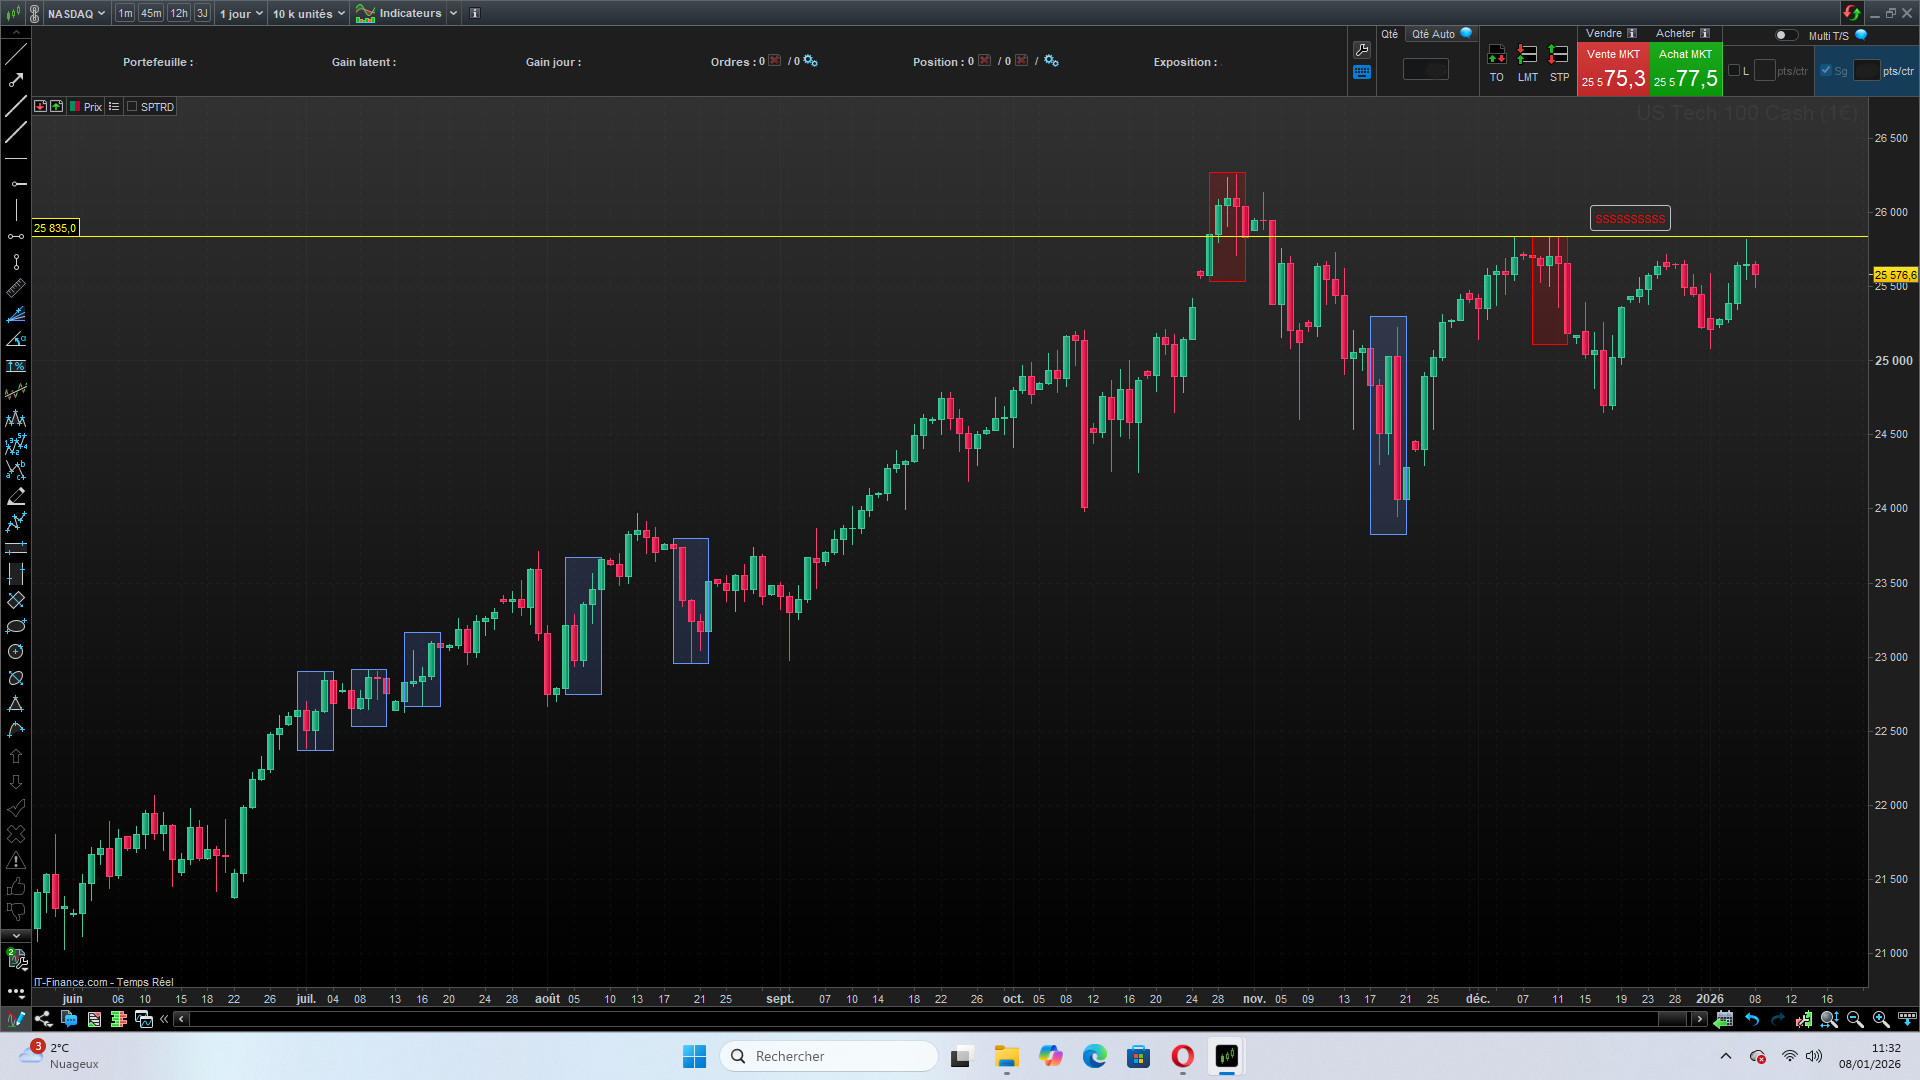Click the Prix color swatch
This screenshot has width=1920, height=1080.
75,107
